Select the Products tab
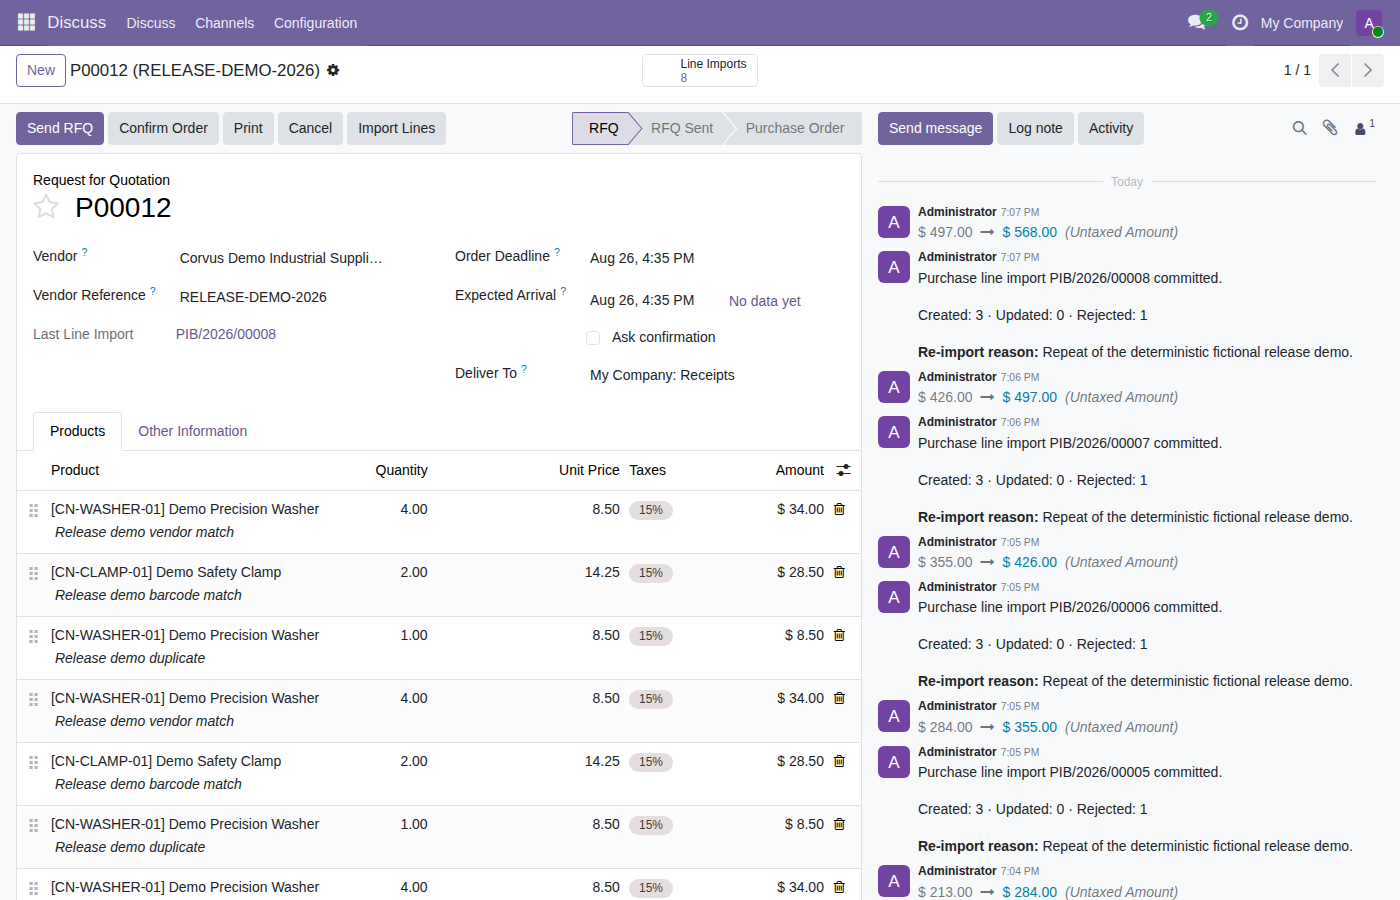 click(x=77, y=431)
